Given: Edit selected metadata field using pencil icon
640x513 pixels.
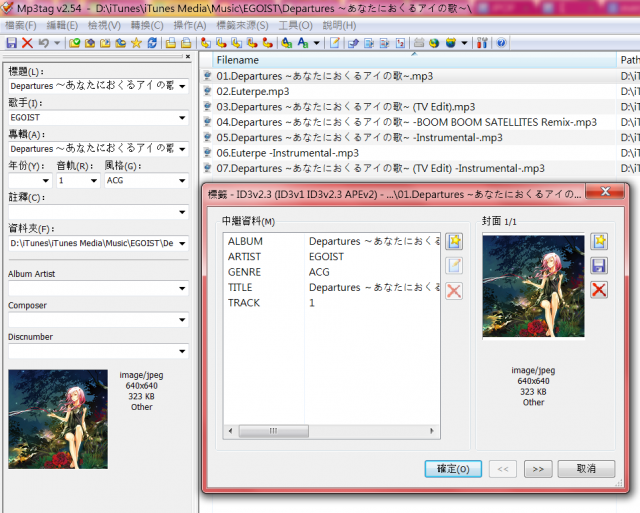Looking at the screenshot, I should 454,266.
